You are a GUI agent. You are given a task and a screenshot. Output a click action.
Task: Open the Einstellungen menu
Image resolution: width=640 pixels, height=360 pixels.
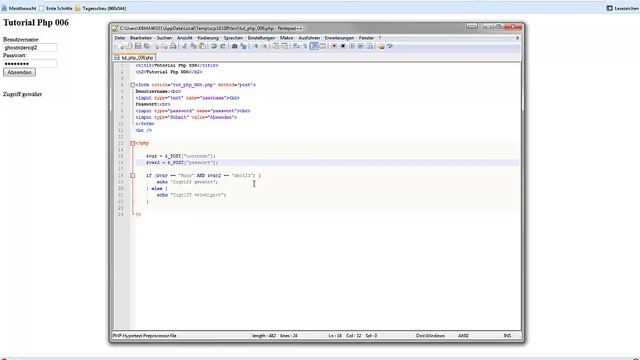point(261,38)
